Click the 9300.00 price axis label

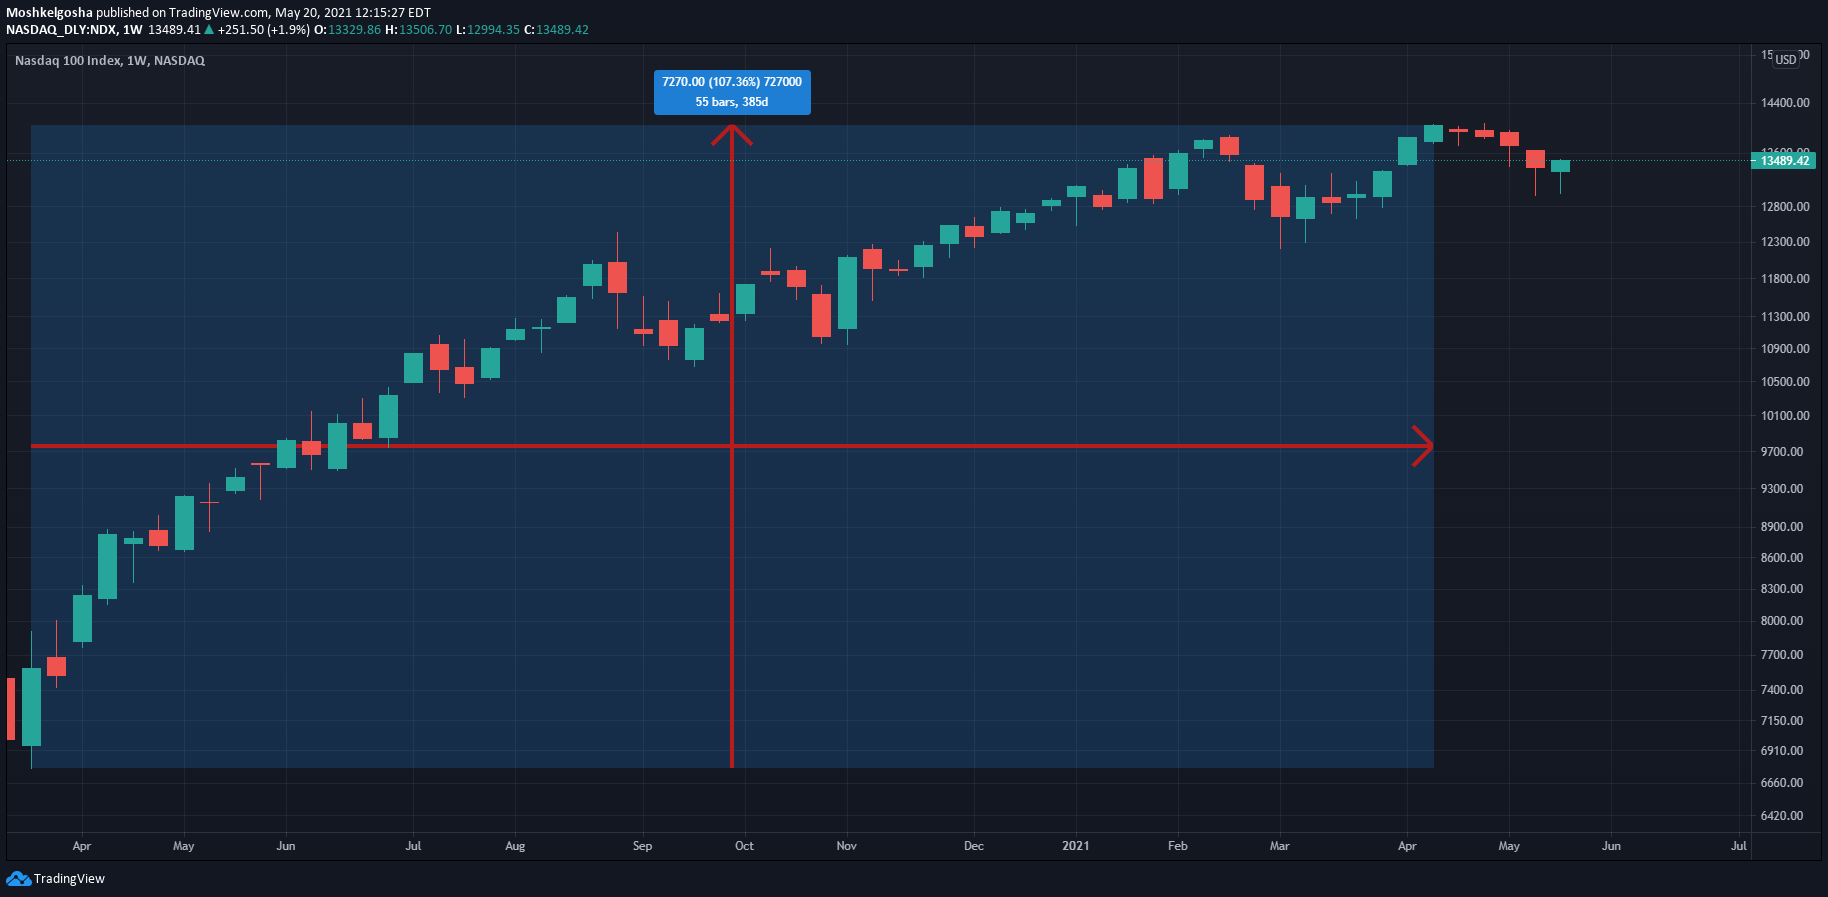[x=1782, y=489]
